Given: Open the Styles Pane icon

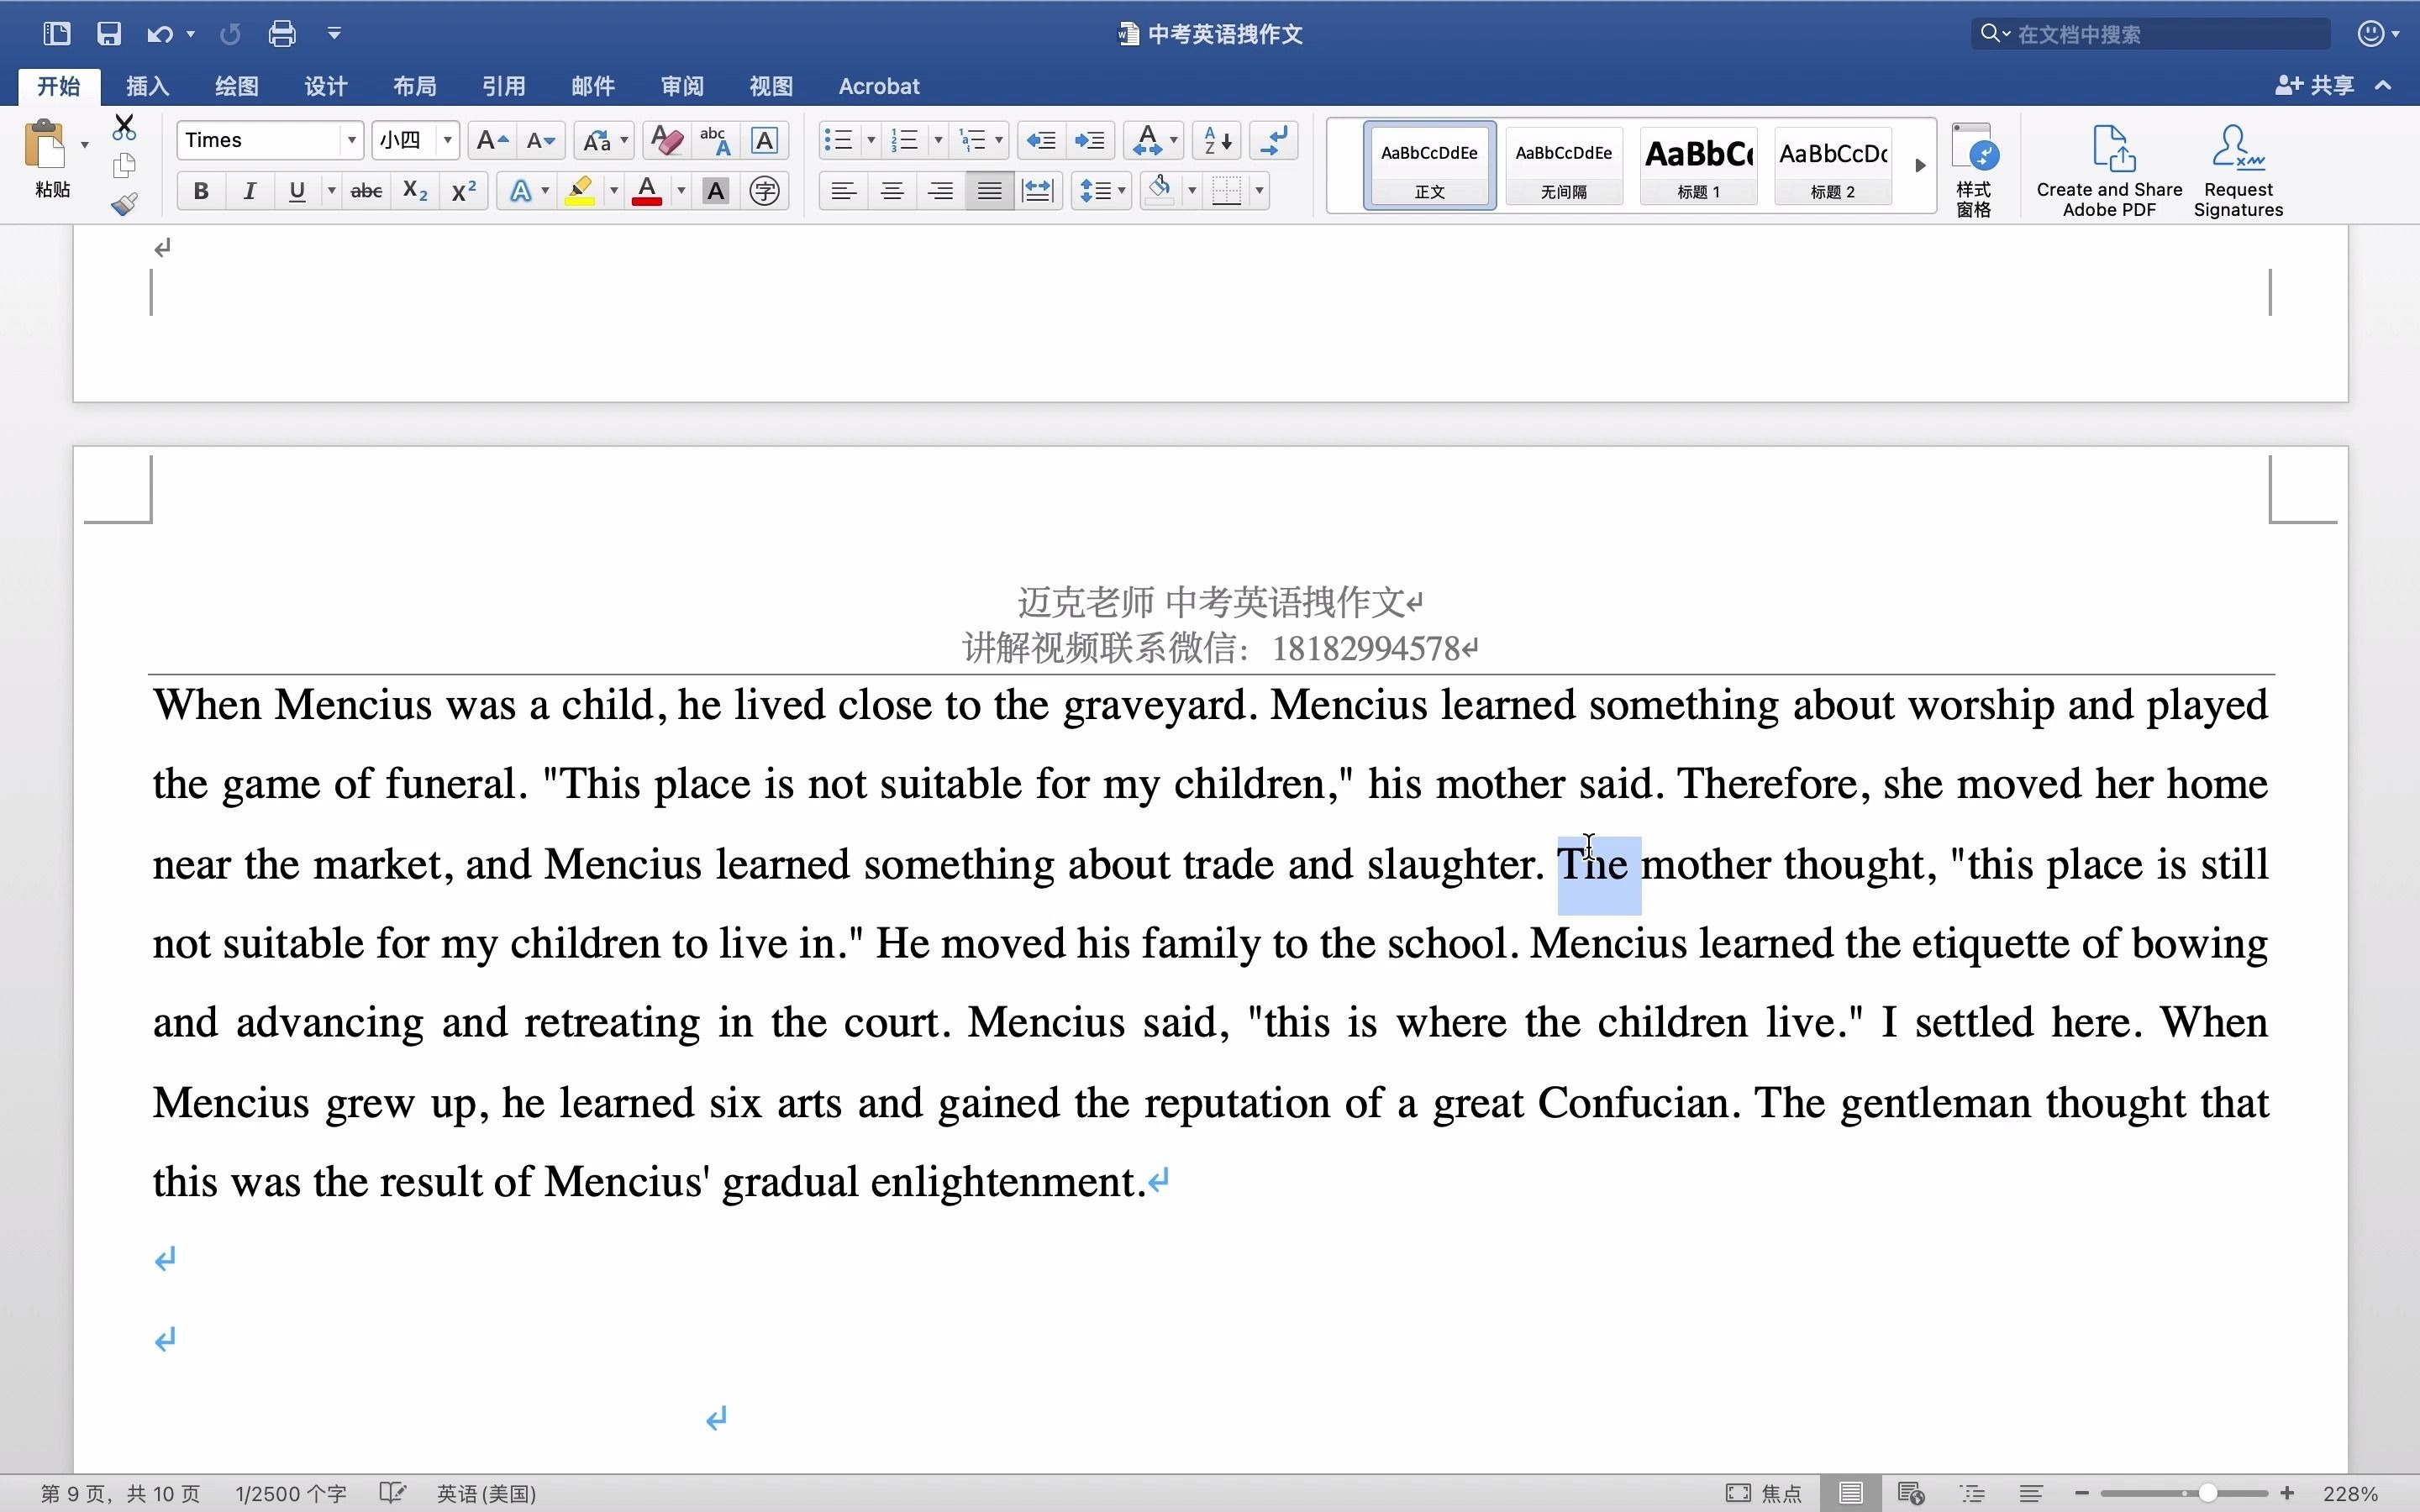Looking at the screenshot, I should pyautogui.click(x=1974, y=170).
